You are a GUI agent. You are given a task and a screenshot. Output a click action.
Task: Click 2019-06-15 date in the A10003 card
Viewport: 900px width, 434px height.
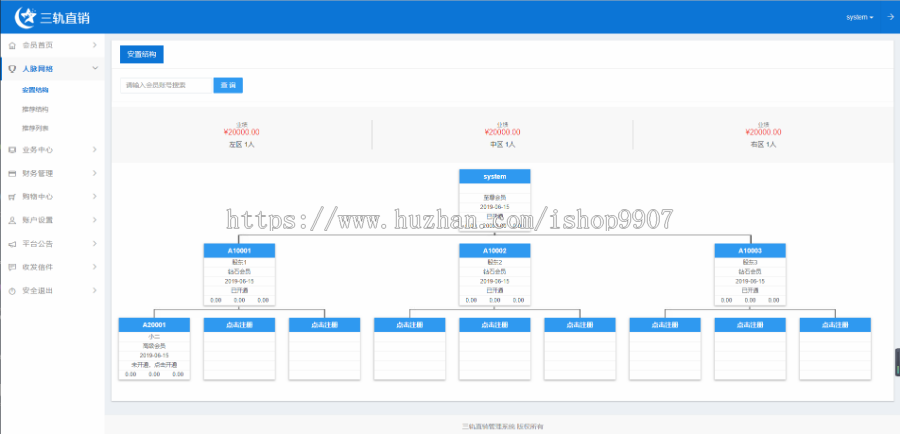coord(750,281)
